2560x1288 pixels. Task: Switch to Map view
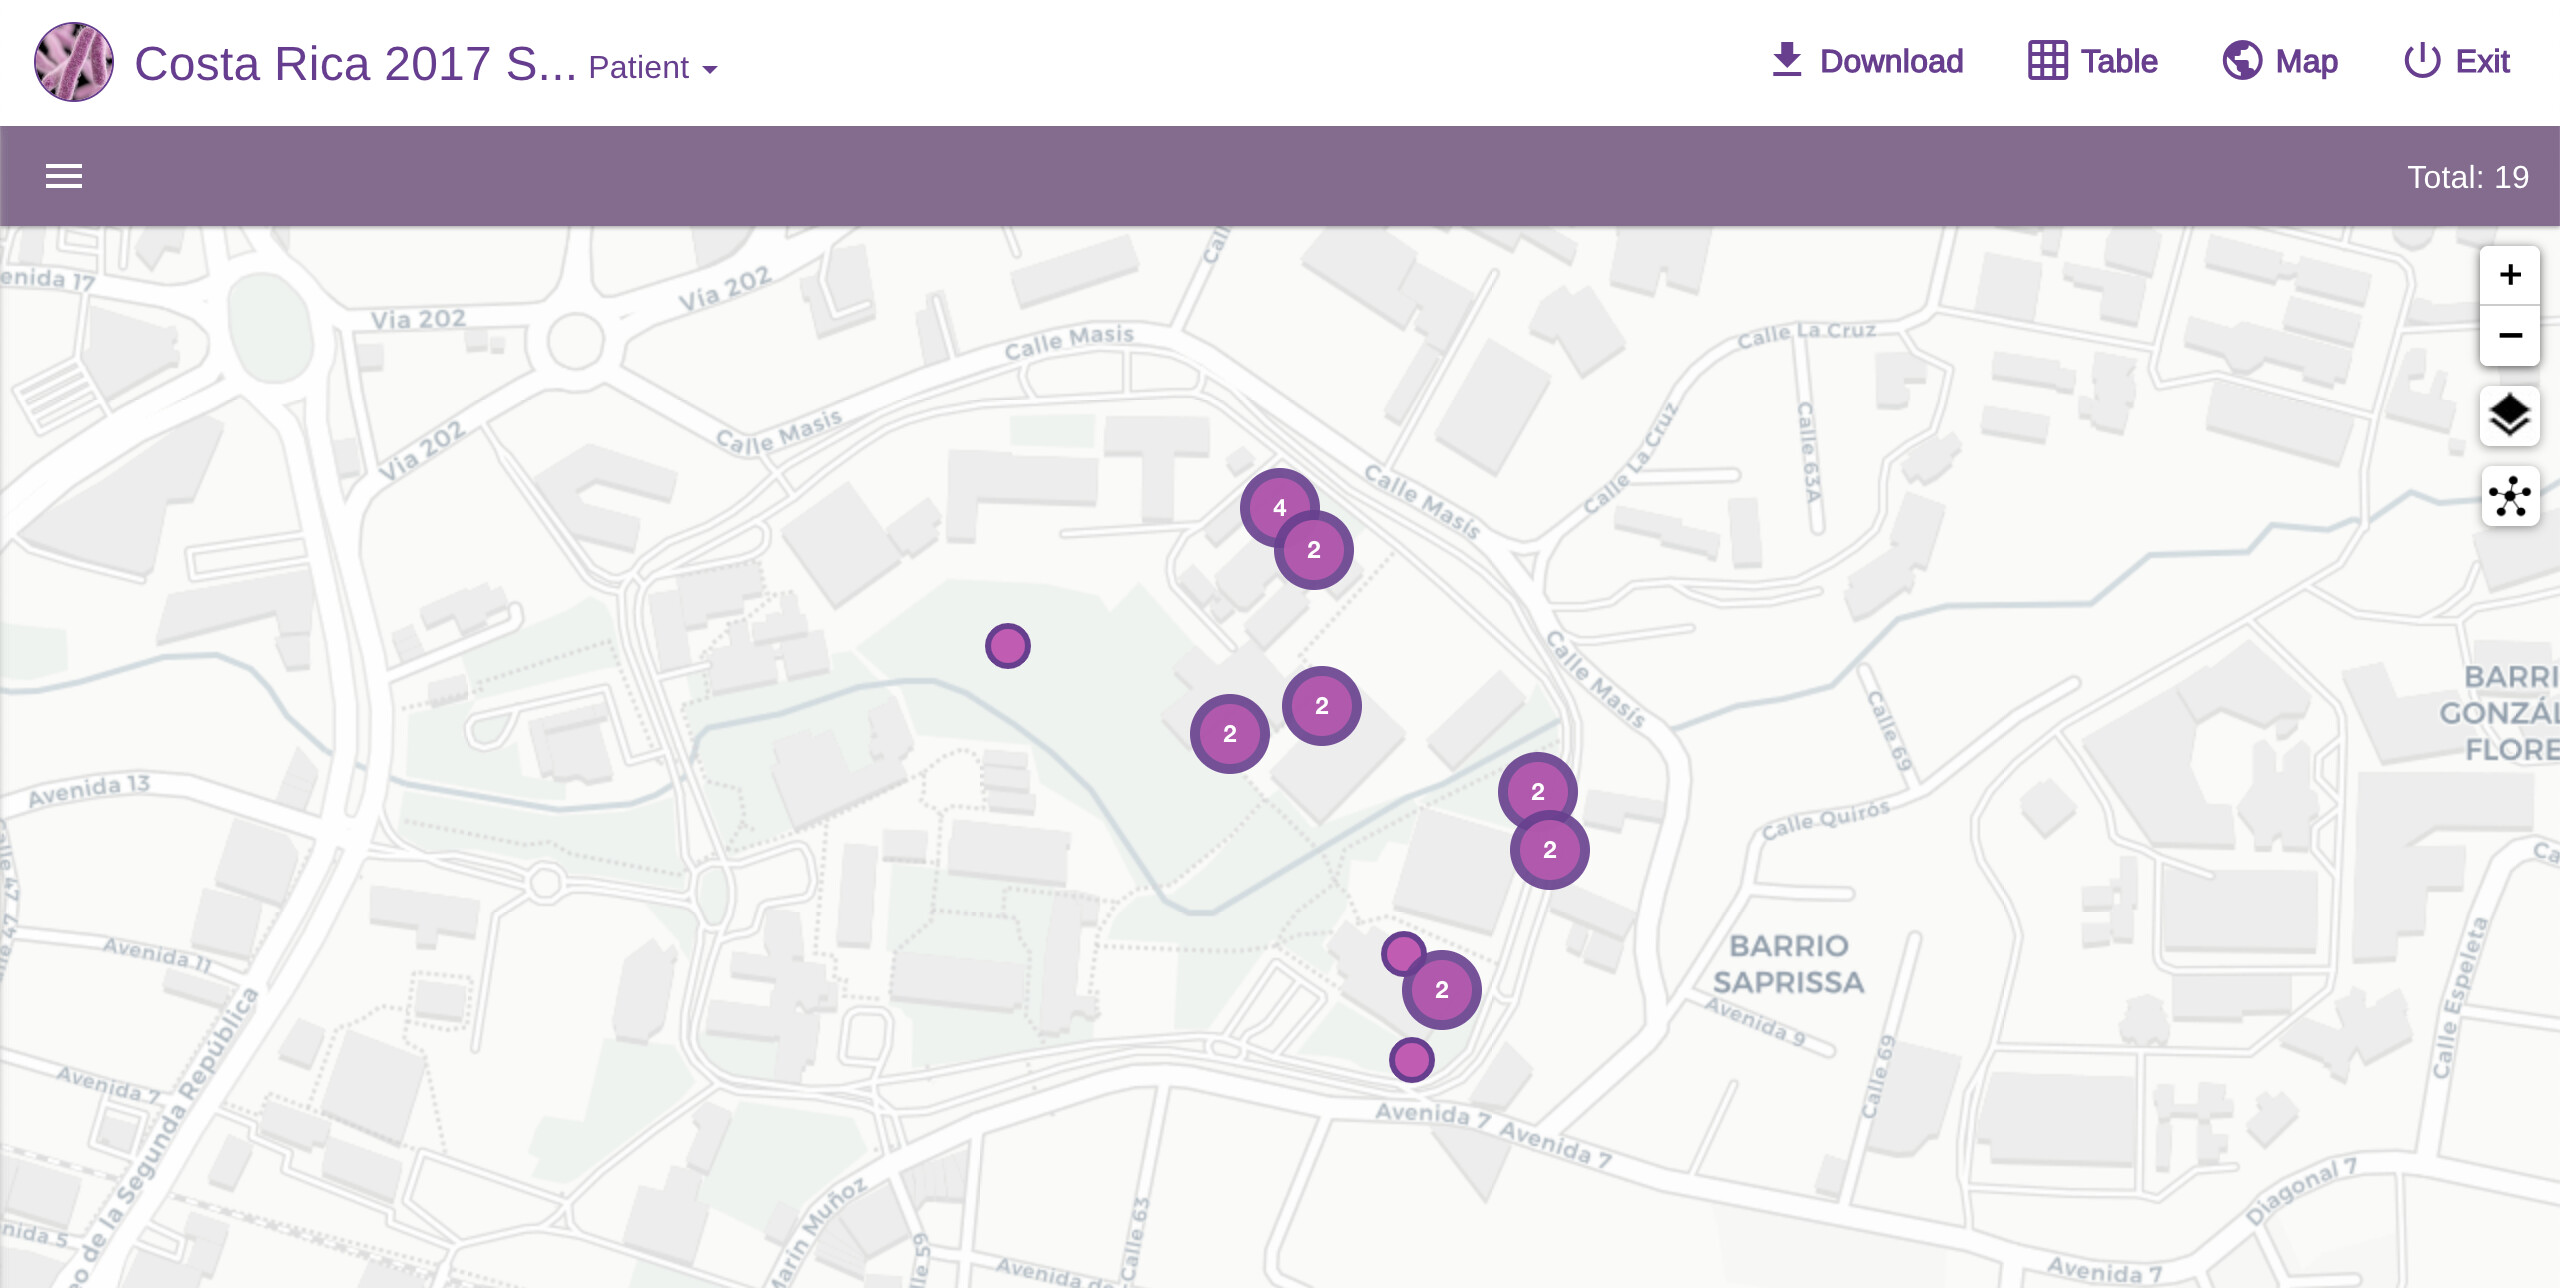[2306, 61]
